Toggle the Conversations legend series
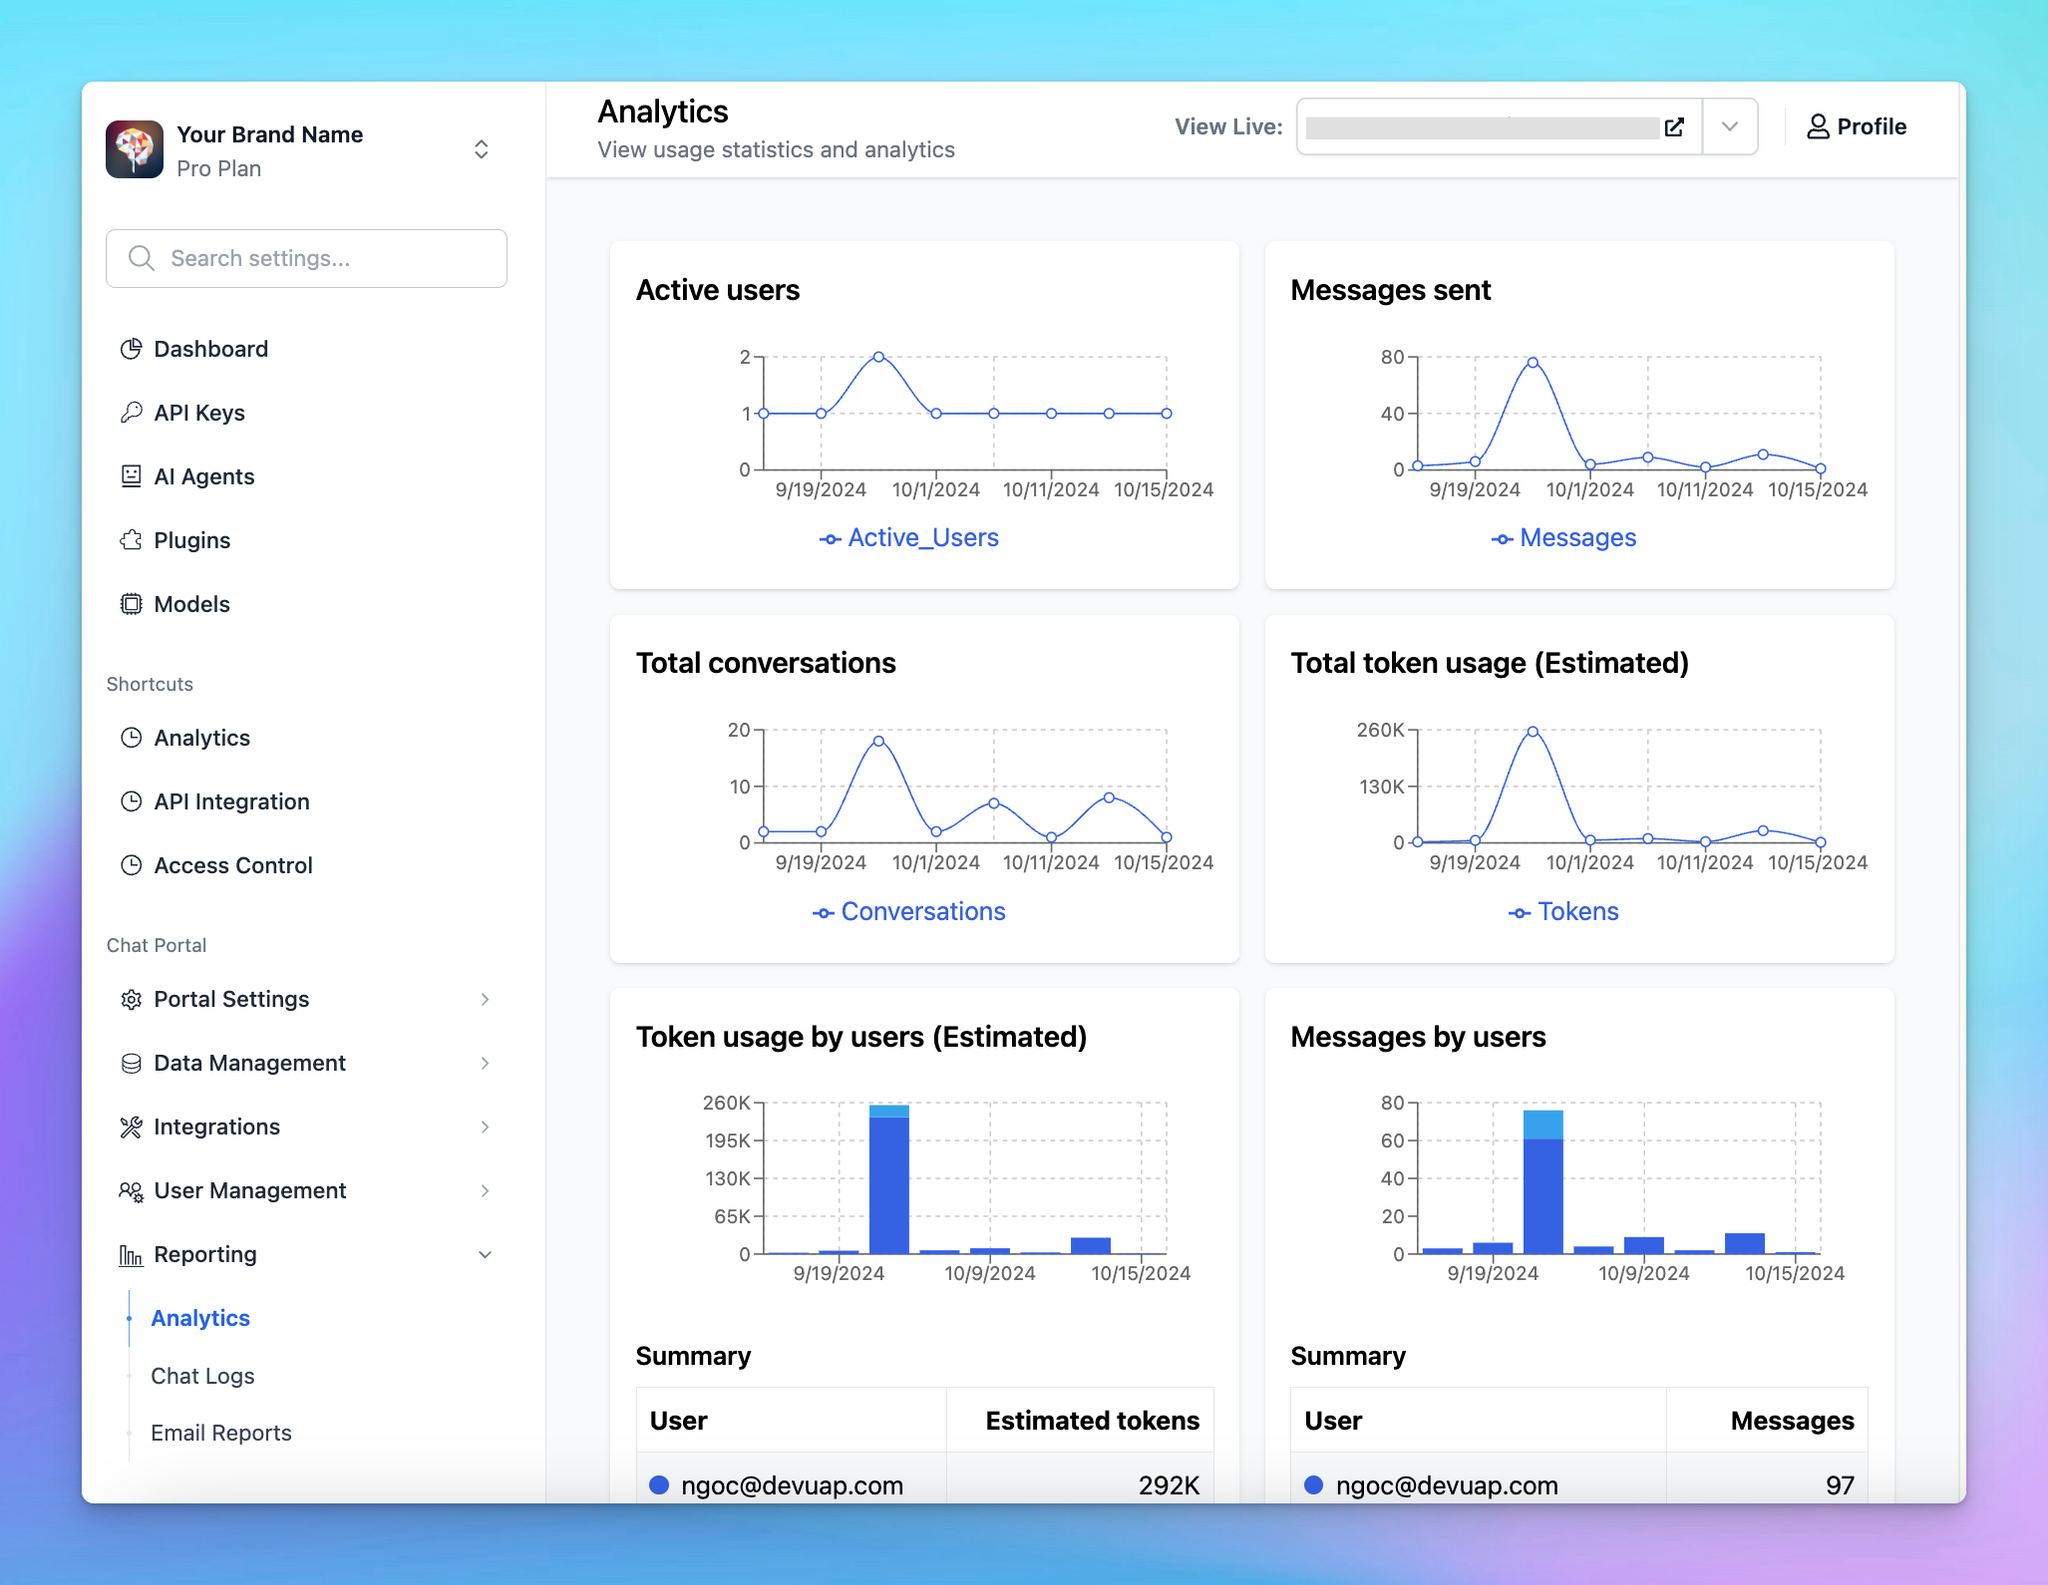 [x=909, y=912]
